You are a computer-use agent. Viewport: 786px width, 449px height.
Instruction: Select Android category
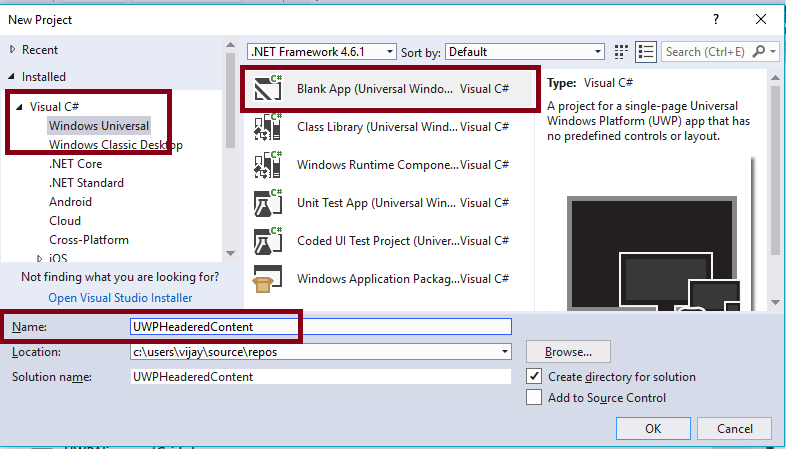(x=70, y=202)
